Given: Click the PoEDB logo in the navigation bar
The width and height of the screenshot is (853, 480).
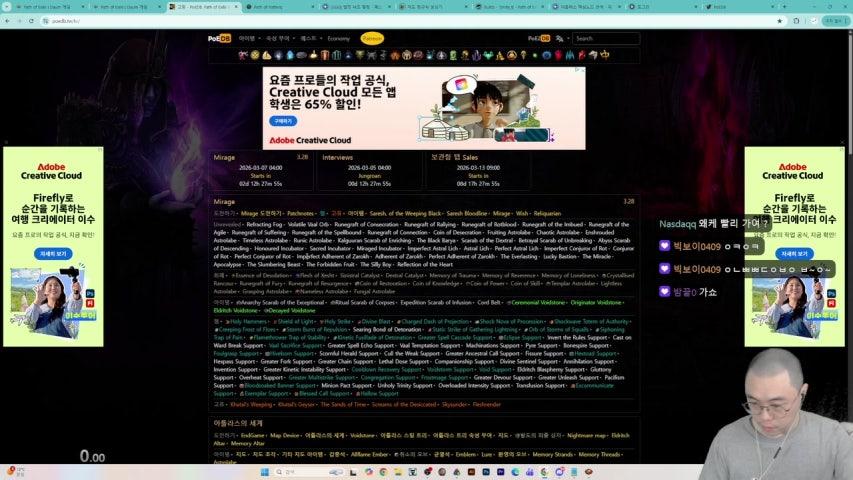Looking at the screenshot, I should click(219, 38).
